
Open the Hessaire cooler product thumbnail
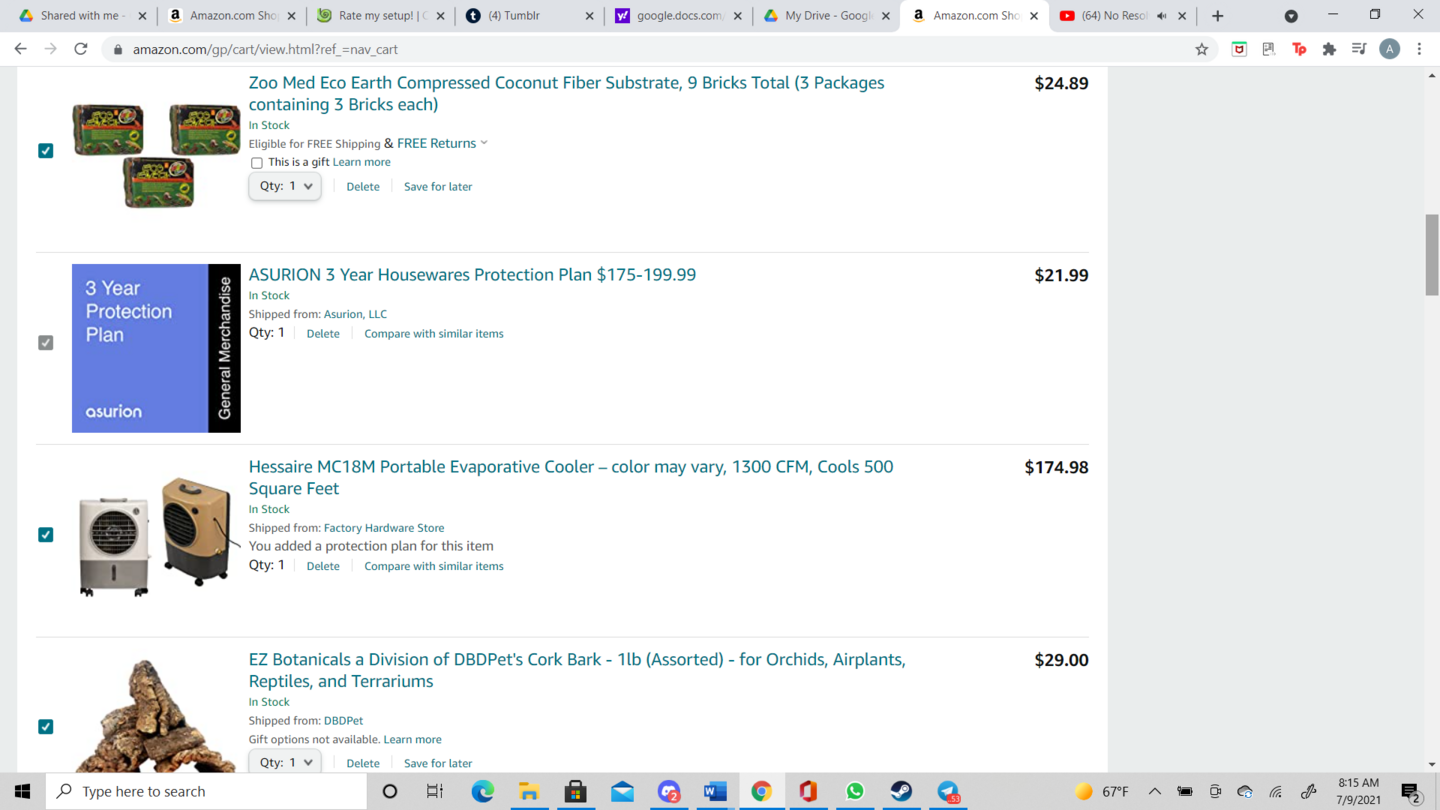[156, 535]
